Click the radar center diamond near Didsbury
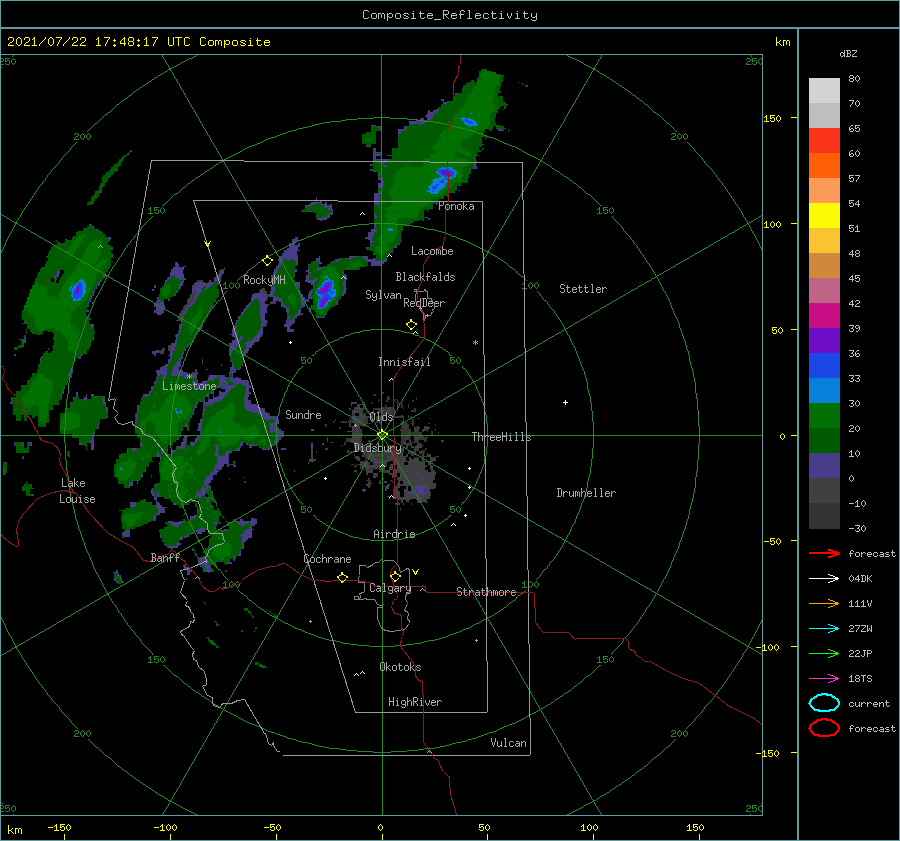The width and height of the screenshot is (900, 841). tap(382, 435)
